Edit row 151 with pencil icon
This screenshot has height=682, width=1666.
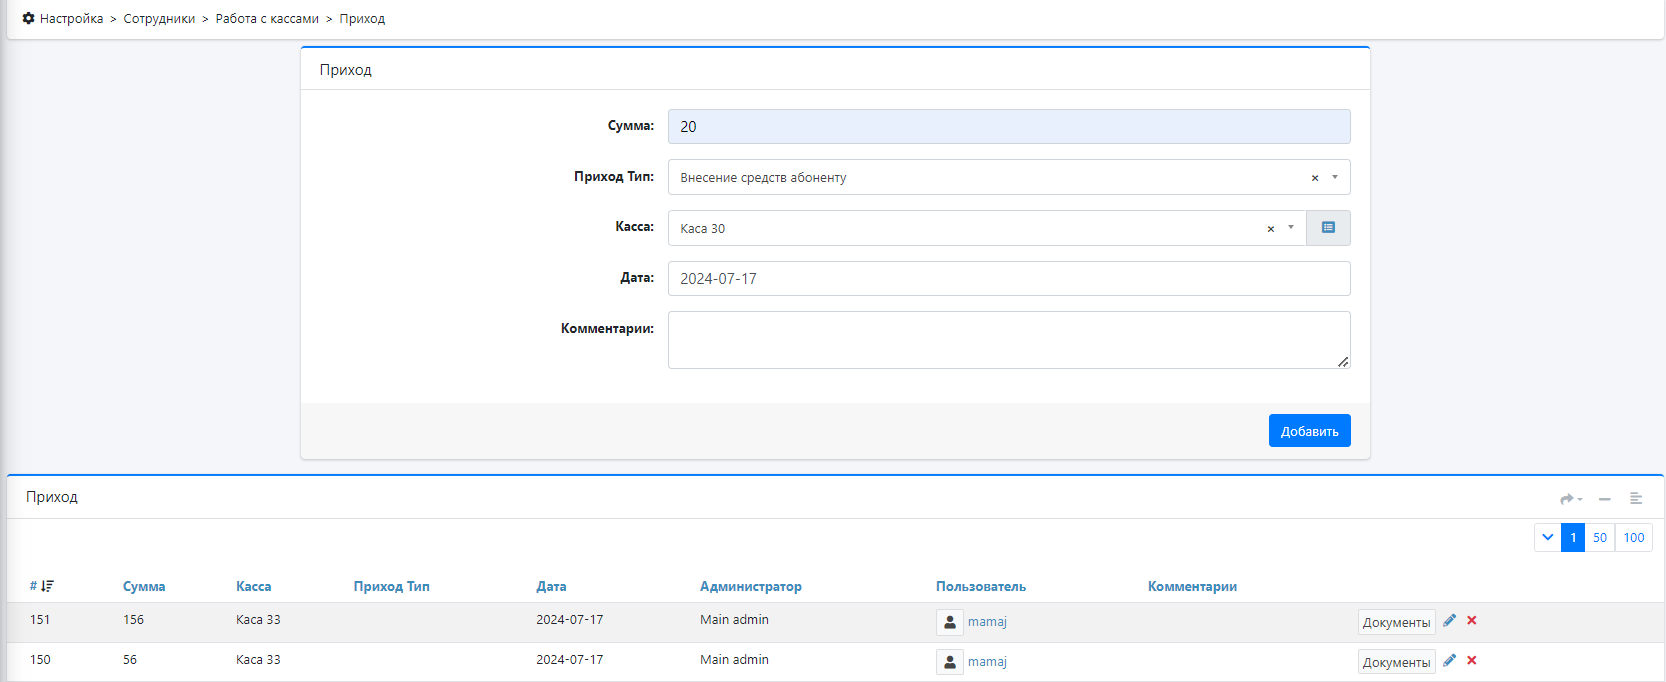point(1449,621)
